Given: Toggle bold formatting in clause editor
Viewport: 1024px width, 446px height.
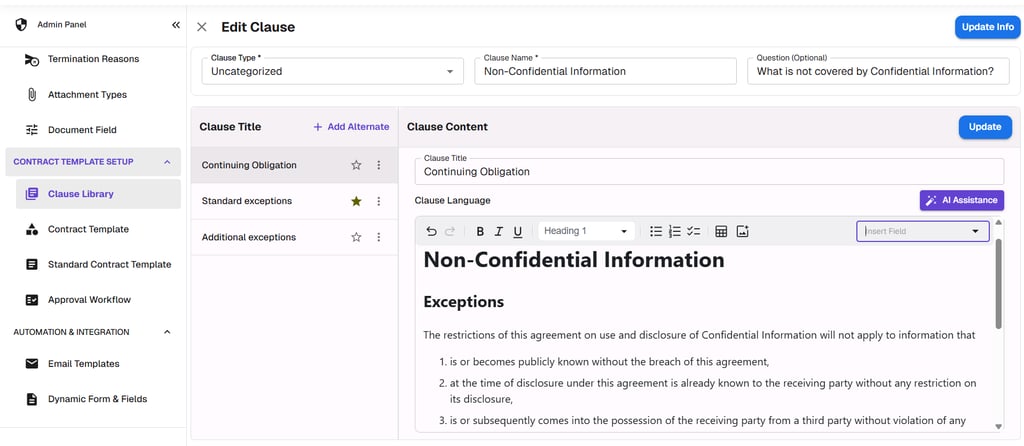Looking at the screenshot, I should [480, 231].
